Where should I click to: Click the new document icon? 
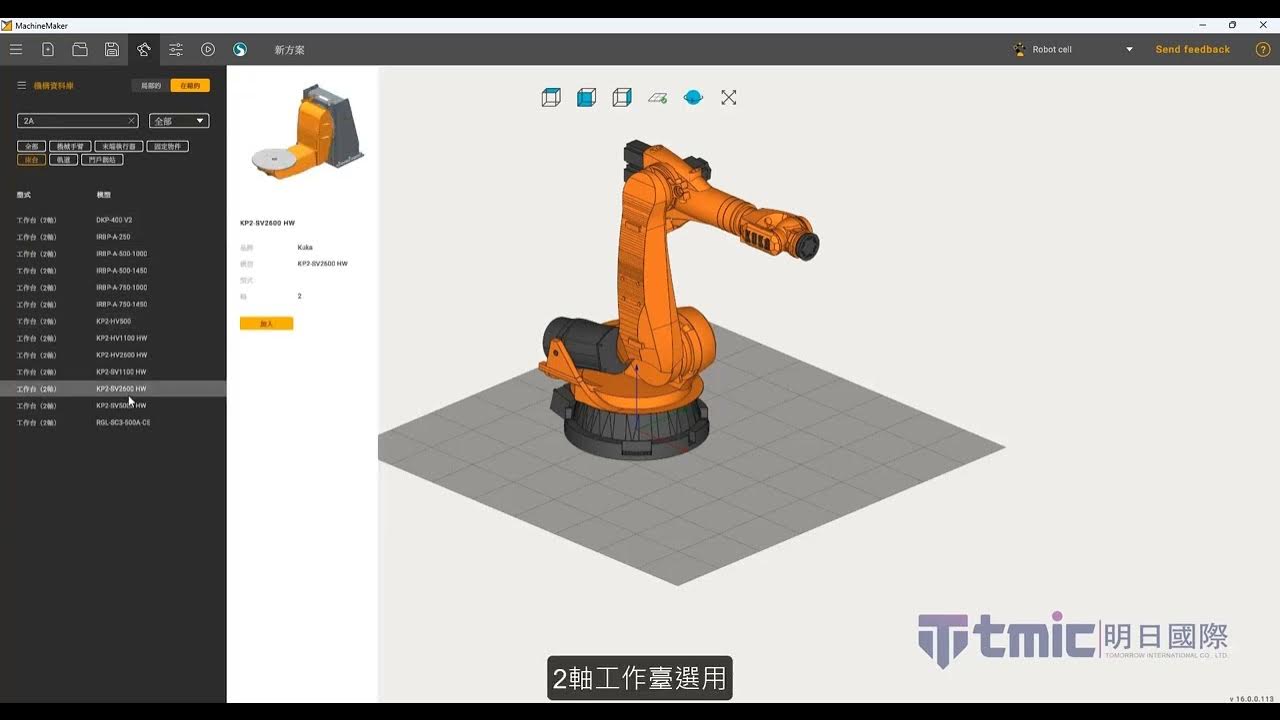point(48,49)
